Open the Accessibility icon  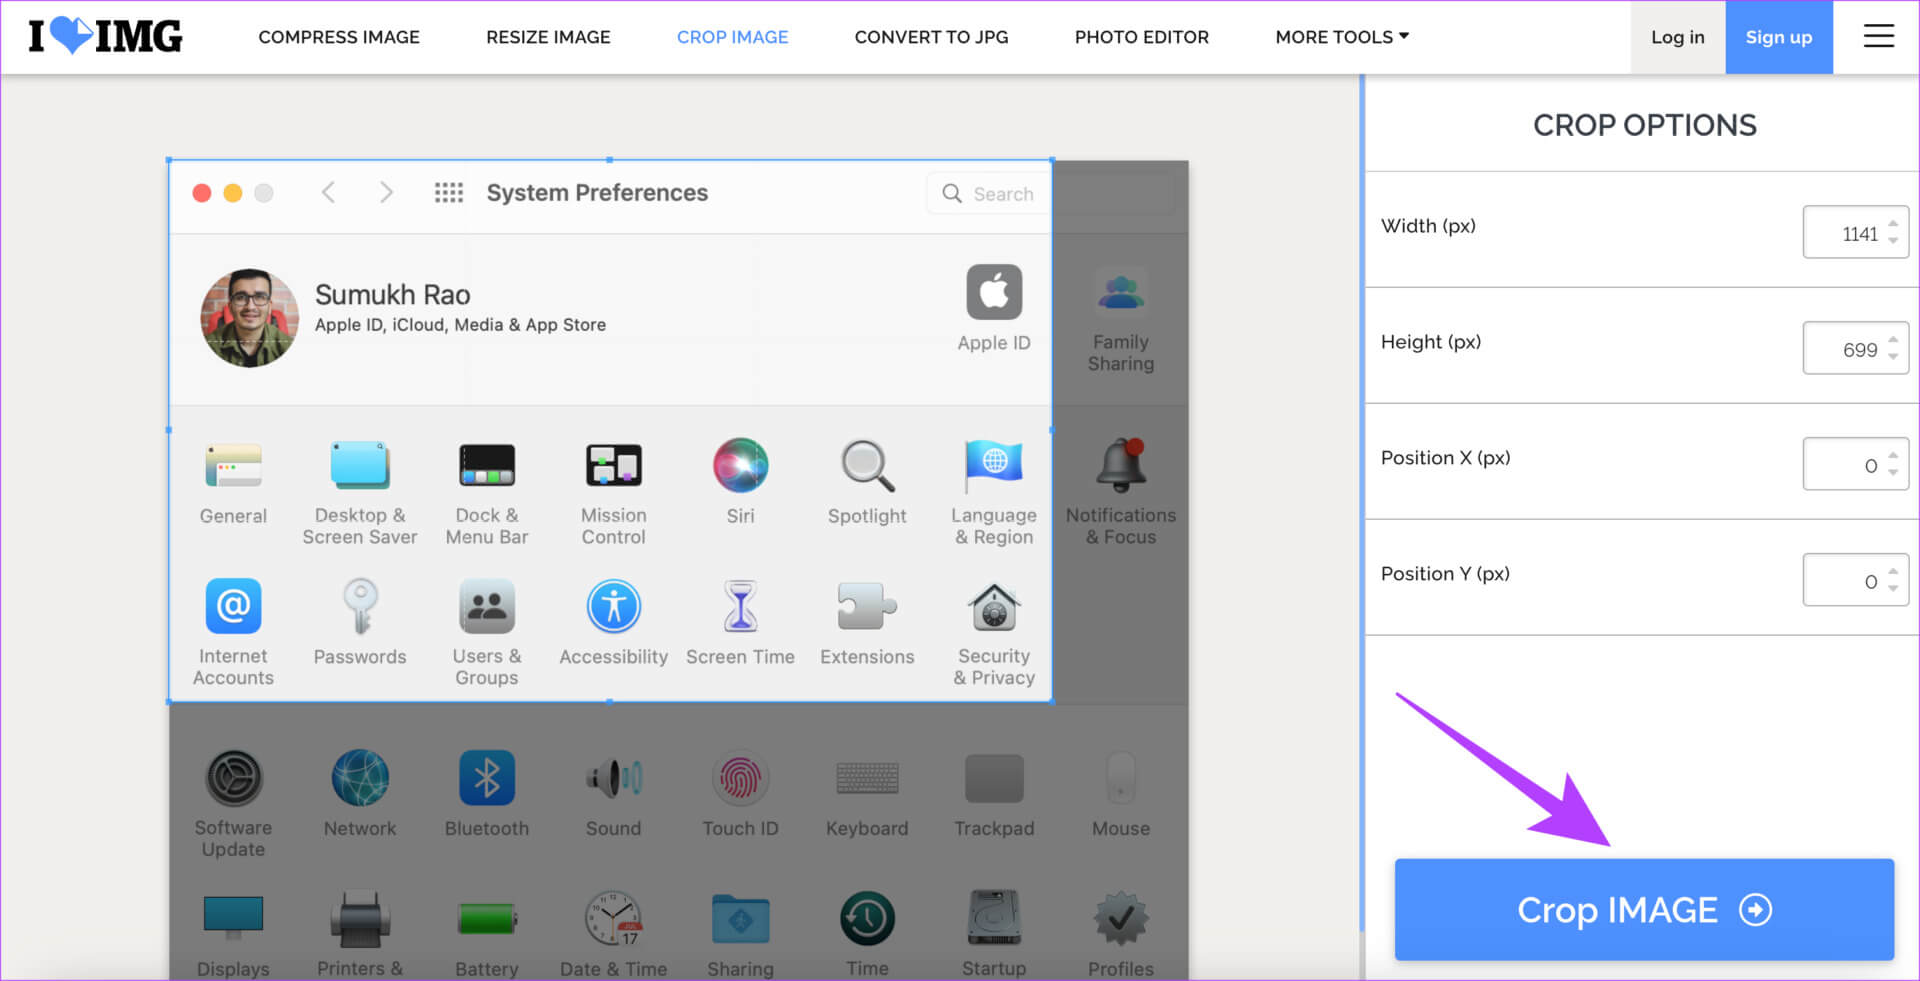click(x=613, y=606)
